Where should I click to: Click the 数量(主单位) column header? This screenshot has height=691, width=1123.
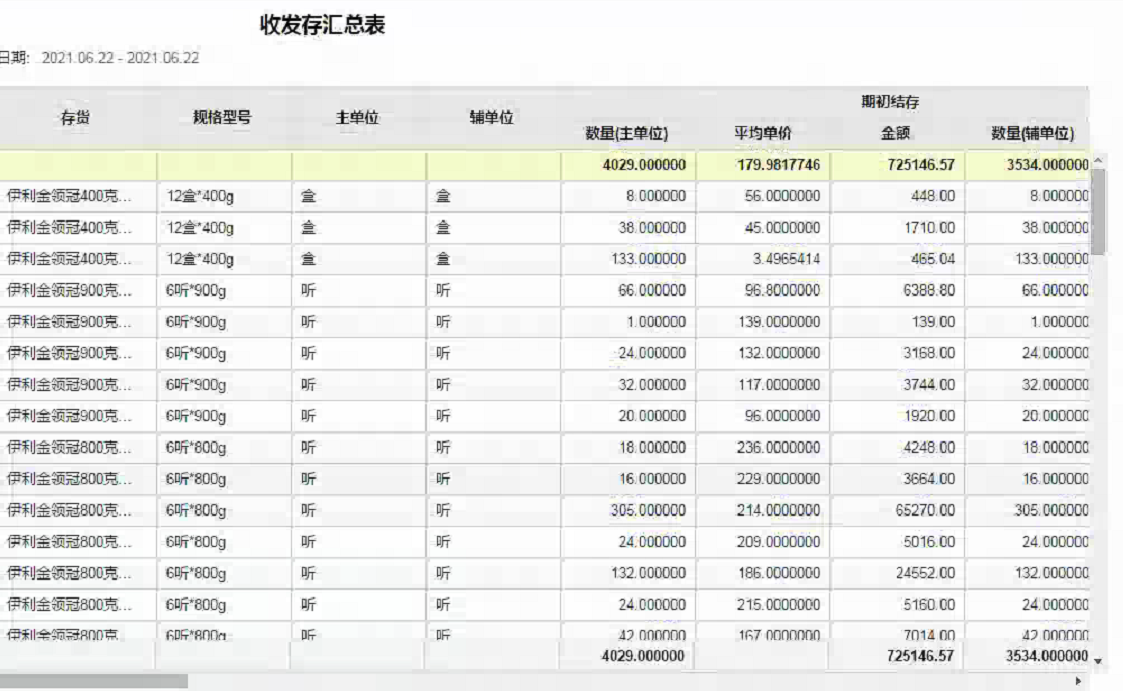click(x=627, y=133)
